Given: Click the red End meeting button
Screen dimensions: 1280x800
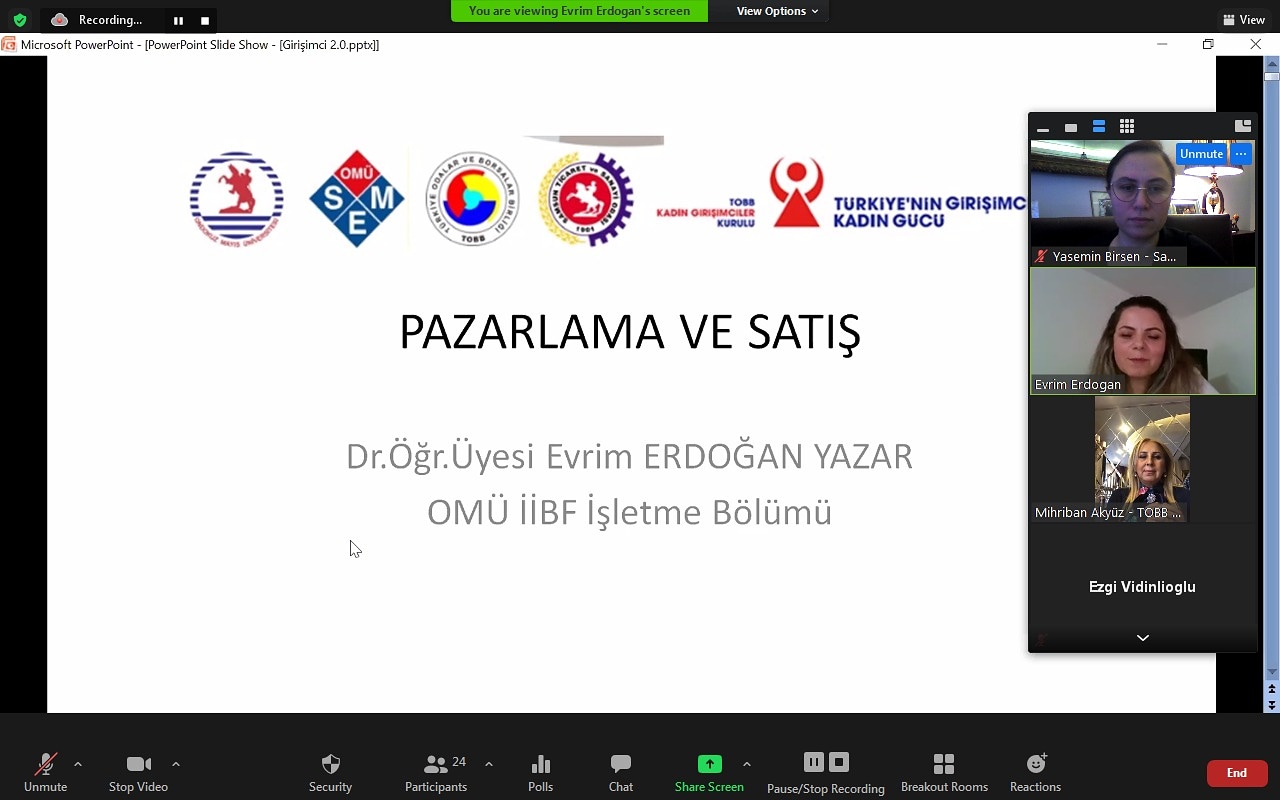Looking at the screenshot, I should (x=1236, y=773).
